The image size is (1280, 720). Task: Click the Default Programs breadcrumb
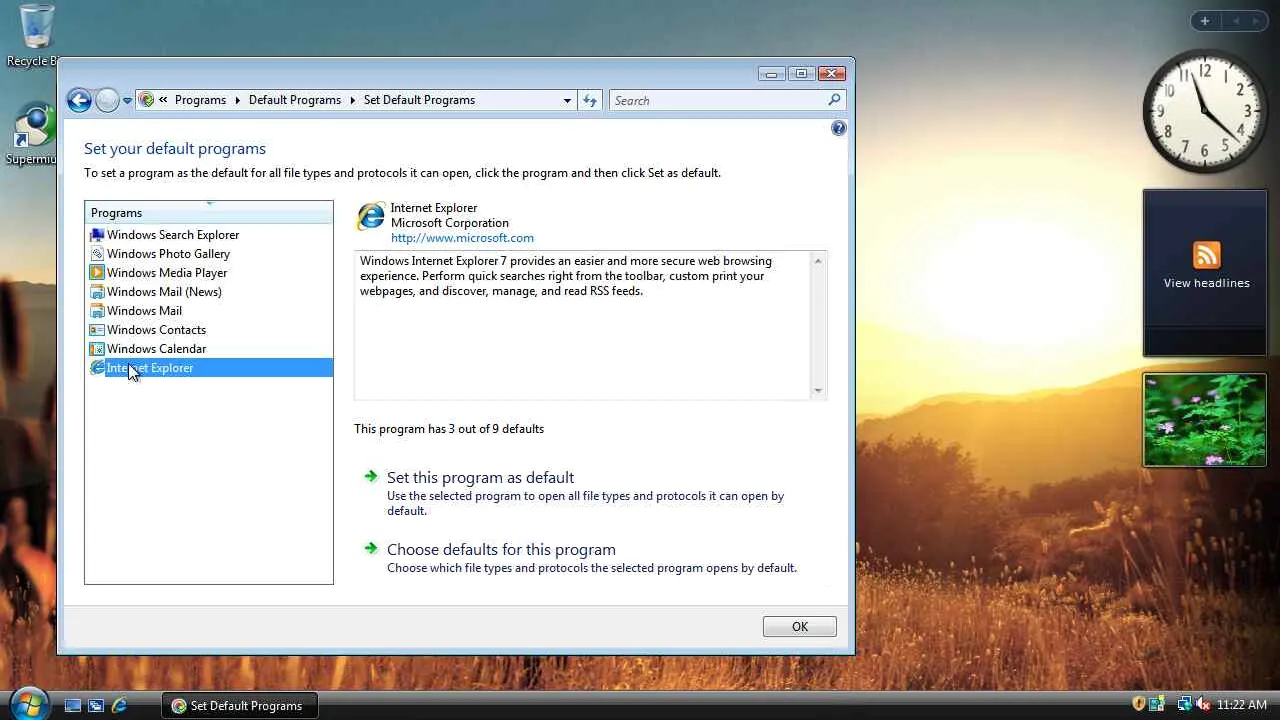[295, 100]
